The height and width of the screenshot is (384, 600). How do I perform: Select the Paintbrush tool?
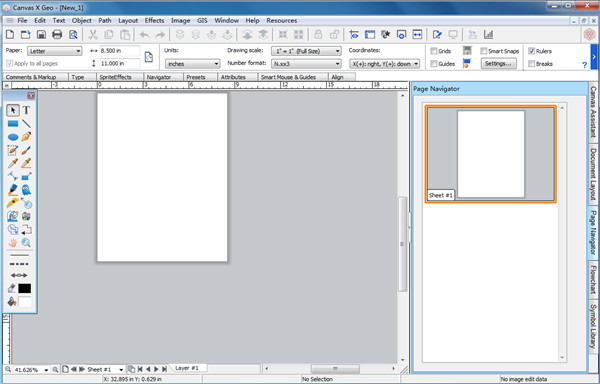point(26,150)
